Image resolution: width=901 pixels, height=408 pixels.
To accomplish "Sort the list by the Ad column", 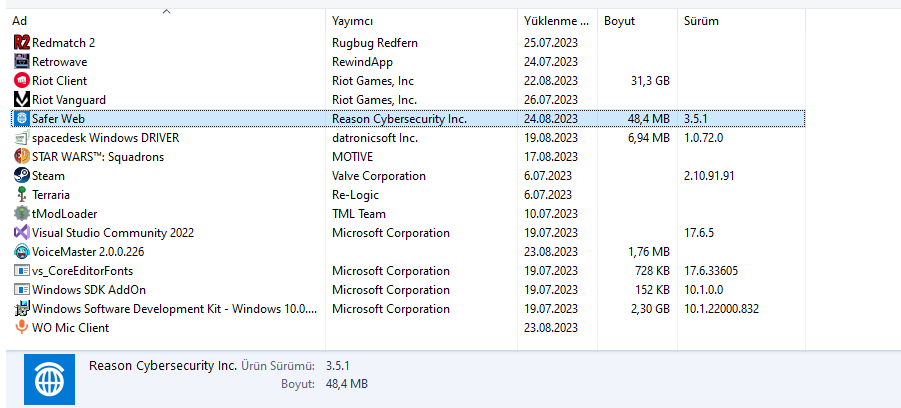I will pos(20,21).
